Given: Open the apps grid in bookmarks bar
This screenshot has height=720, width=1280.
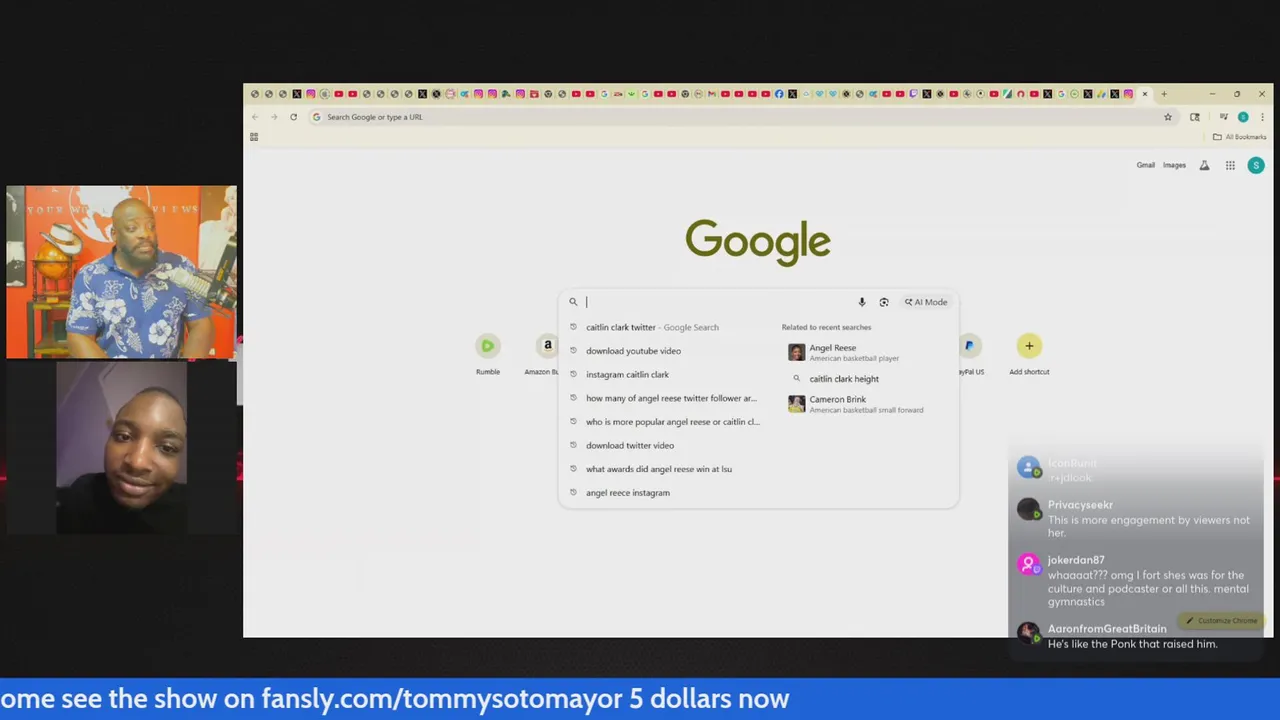Looking at the screenshot, I should (254, 137).
